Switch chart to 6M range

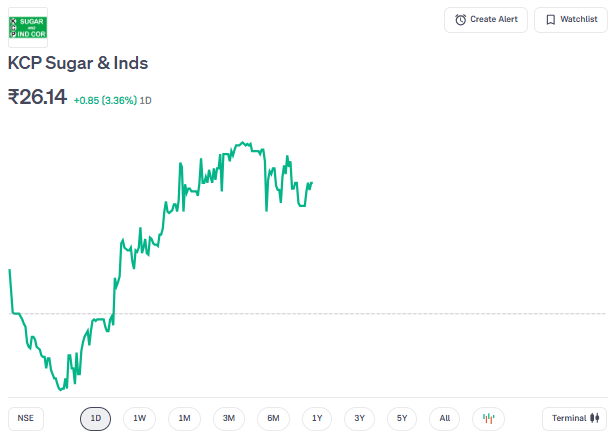pyautogui.click(x=273, y=418)
